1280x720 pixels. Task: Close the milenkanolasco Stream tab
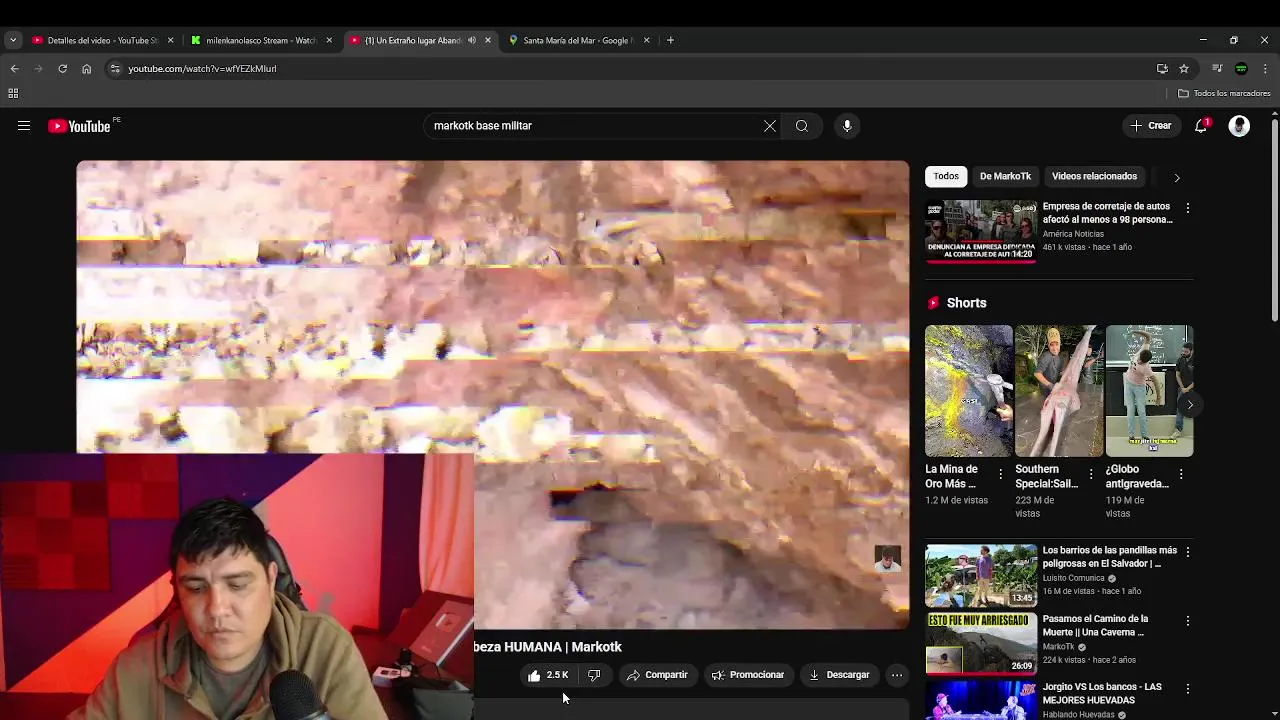[329, 41]
